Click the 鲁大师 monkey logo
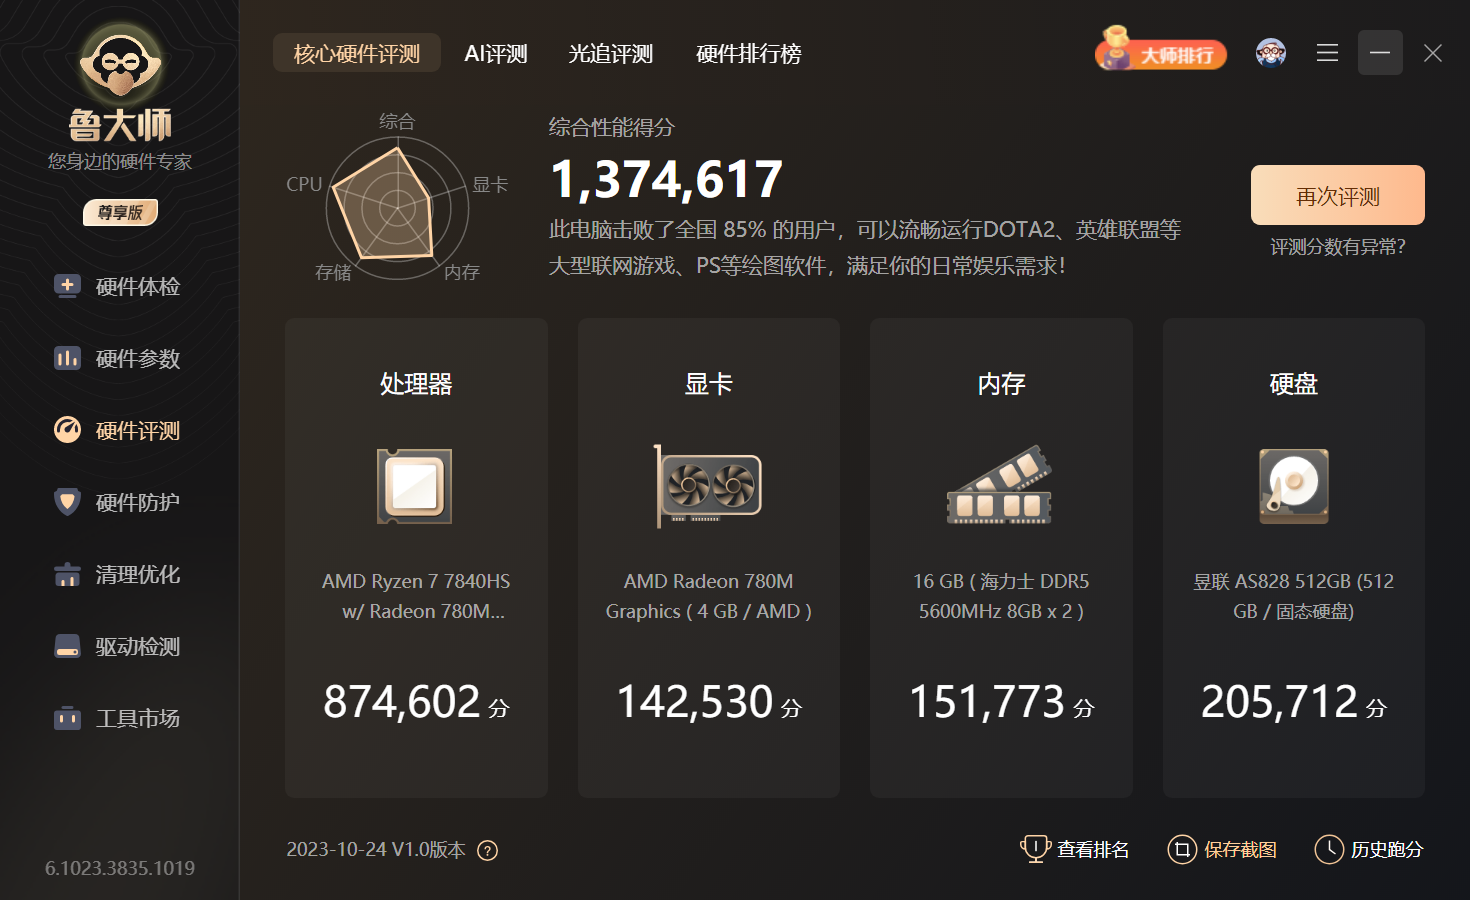The height and width of the screenshot is (900, 1470). [121, 63]
